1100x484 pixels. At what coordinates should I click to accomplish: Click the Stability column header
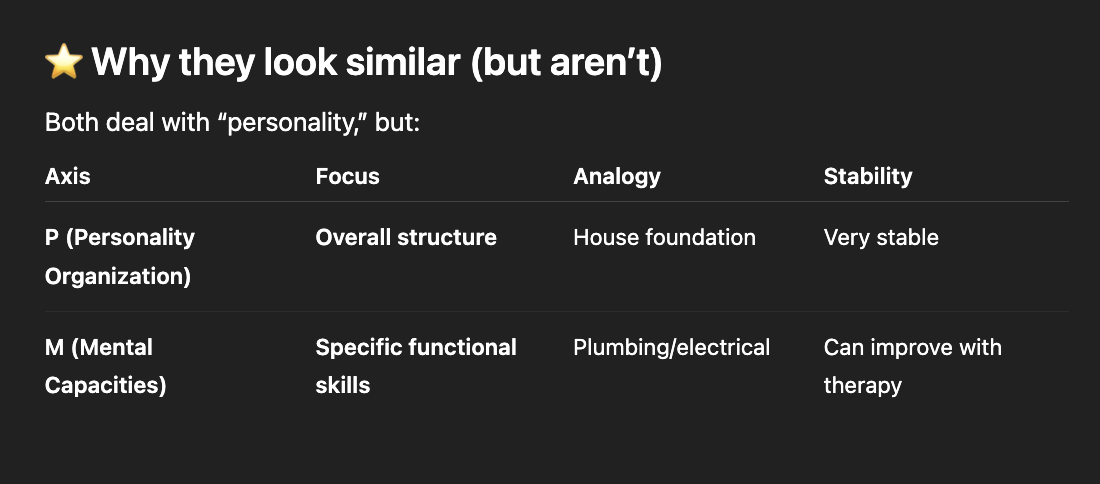click(868, 176)
